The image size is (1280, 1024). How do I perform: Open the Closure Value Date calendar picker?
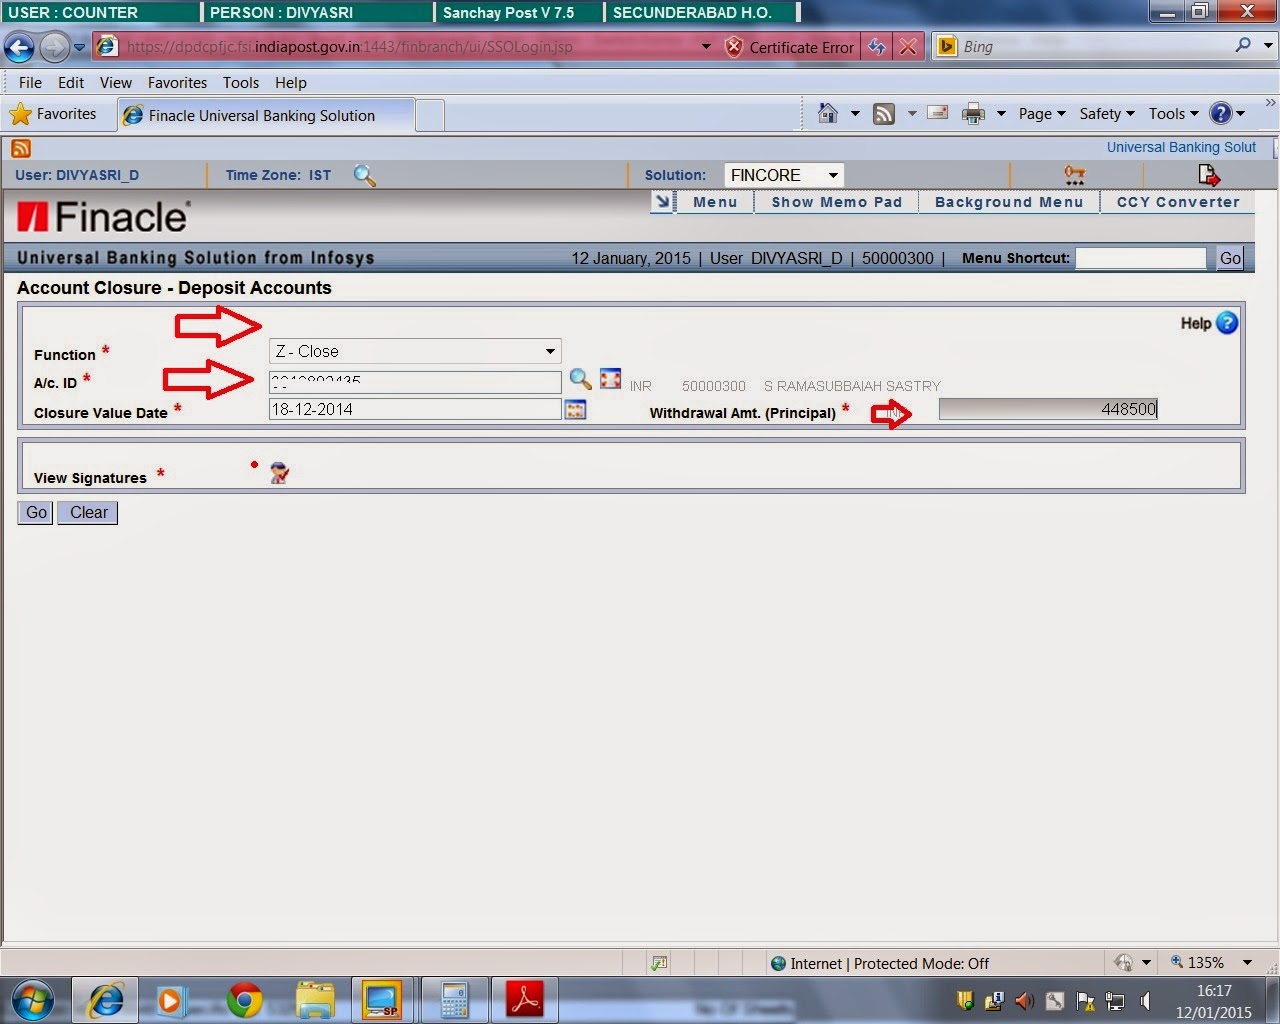click(x=575, y=409)
